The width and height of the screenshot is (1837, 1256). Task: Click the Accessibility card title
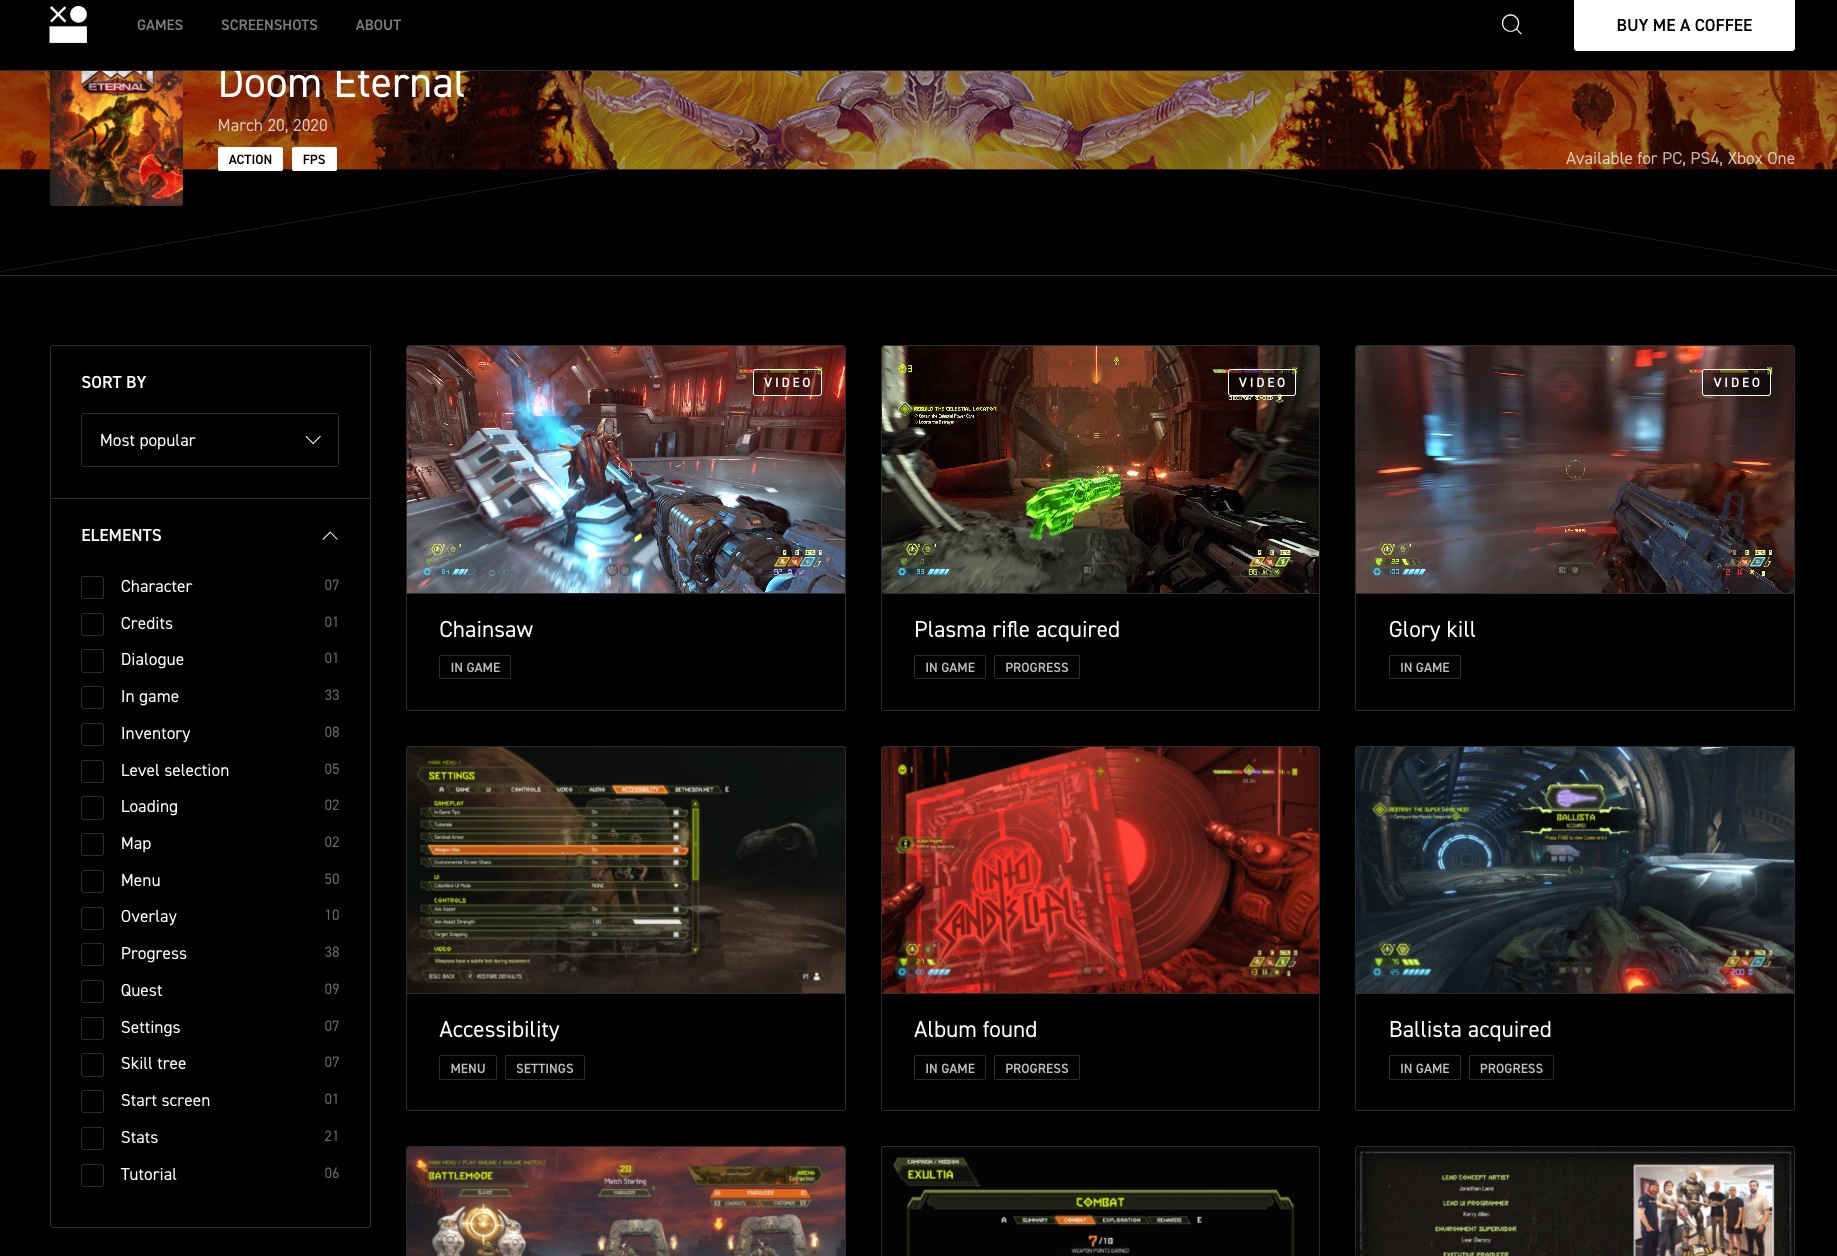click(499, 1030)
